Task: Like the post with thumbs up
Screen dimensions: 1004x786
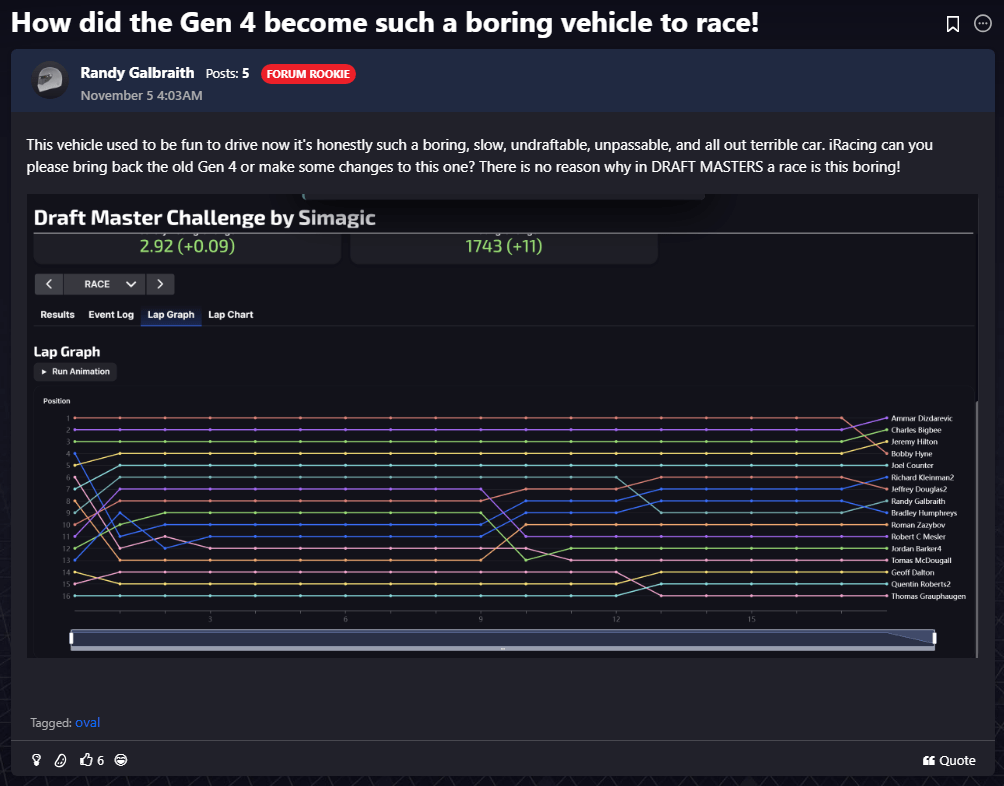Action: 86,760
